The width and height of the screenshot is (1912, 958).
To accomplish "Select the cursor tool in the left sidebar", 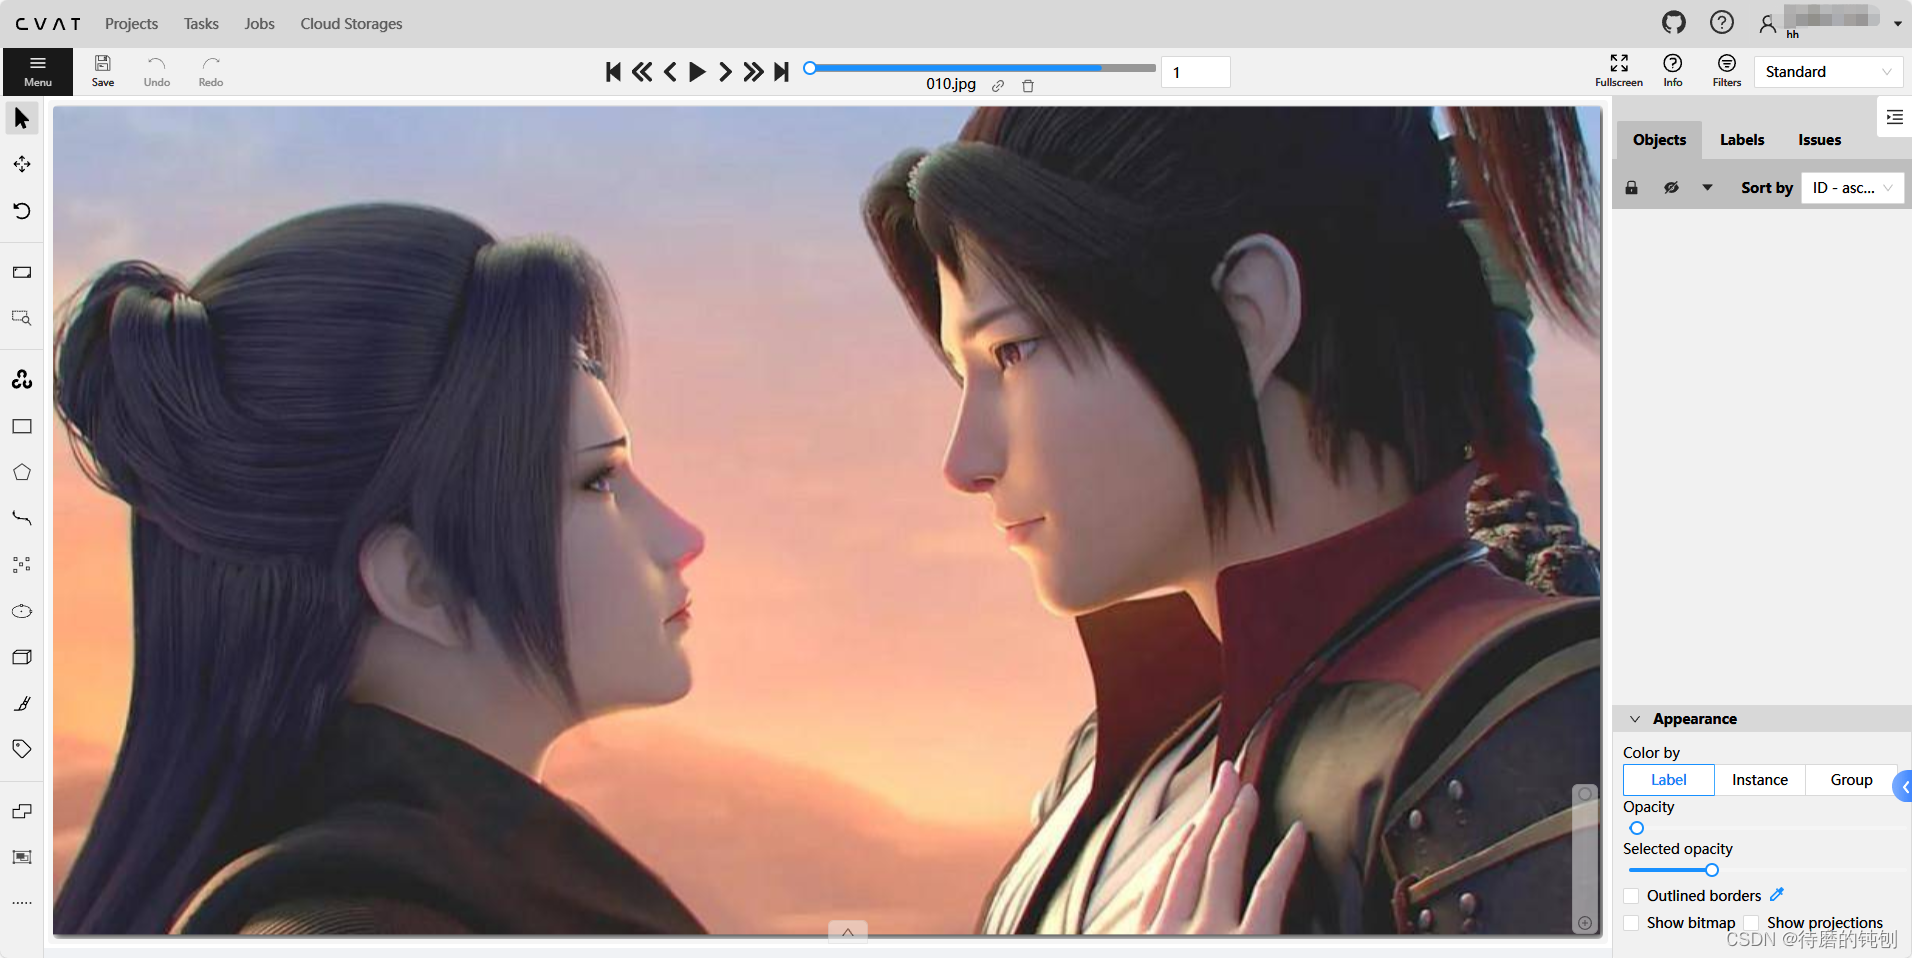I will (x=21, y=119).
